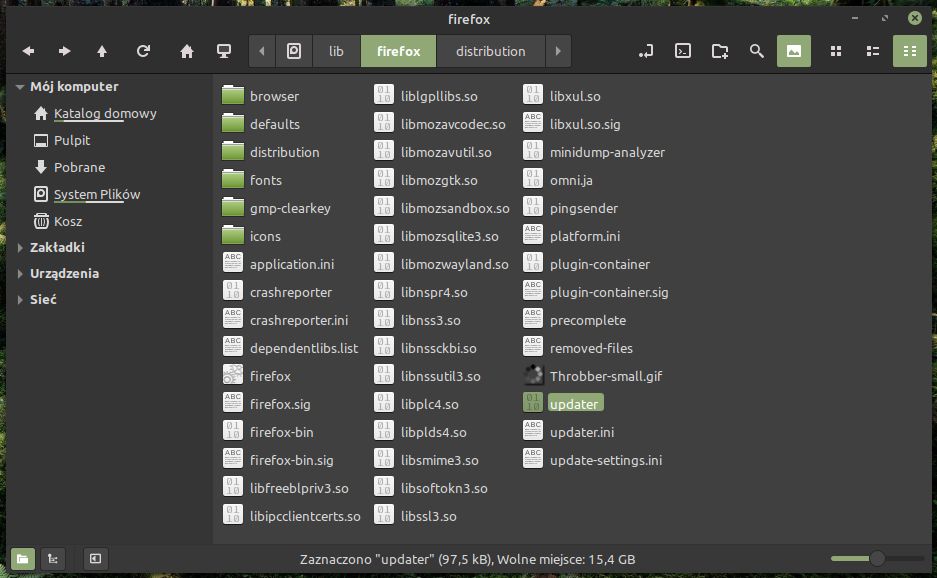This screenshot has height=578, width=937.
Task: Select the application.ini file
Action: (x=278, y=264)
